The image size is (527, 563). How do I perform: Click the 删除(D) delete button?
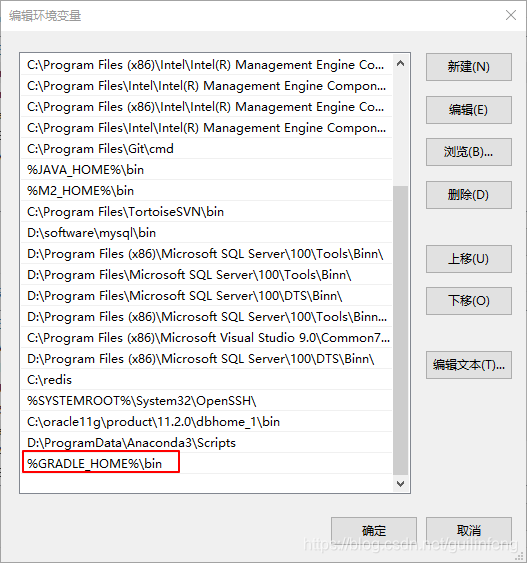[x=468, y=195]
